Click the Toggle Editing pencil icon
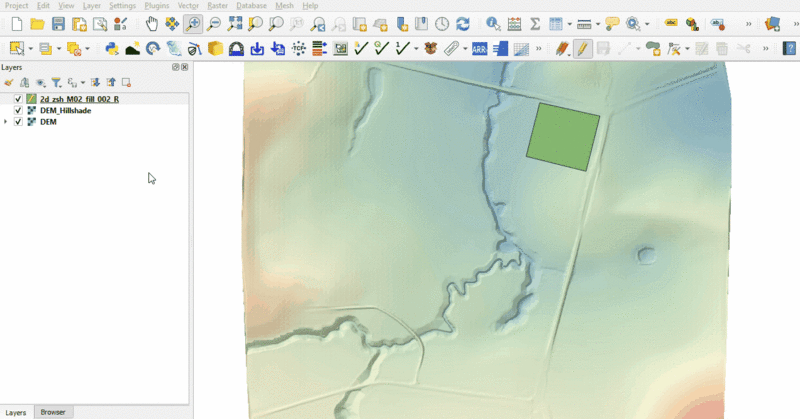 click(x=583, y=48)
